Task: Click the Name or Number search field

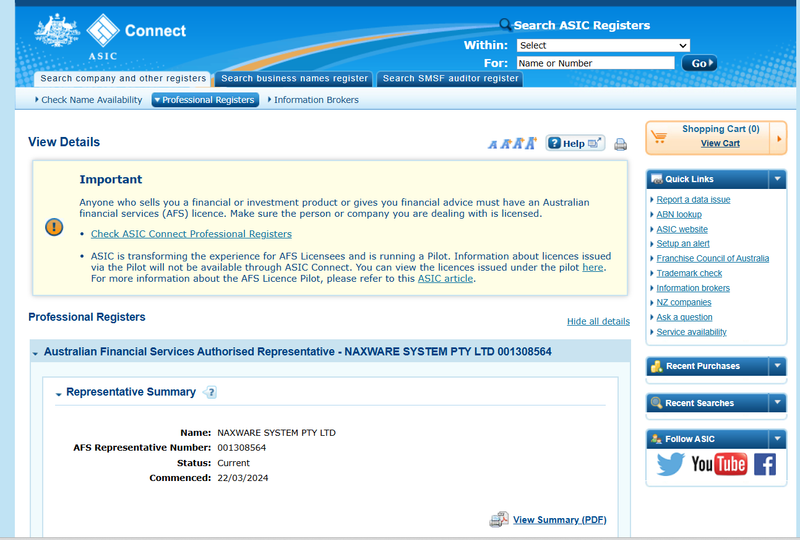Action: tap(595, 63)
